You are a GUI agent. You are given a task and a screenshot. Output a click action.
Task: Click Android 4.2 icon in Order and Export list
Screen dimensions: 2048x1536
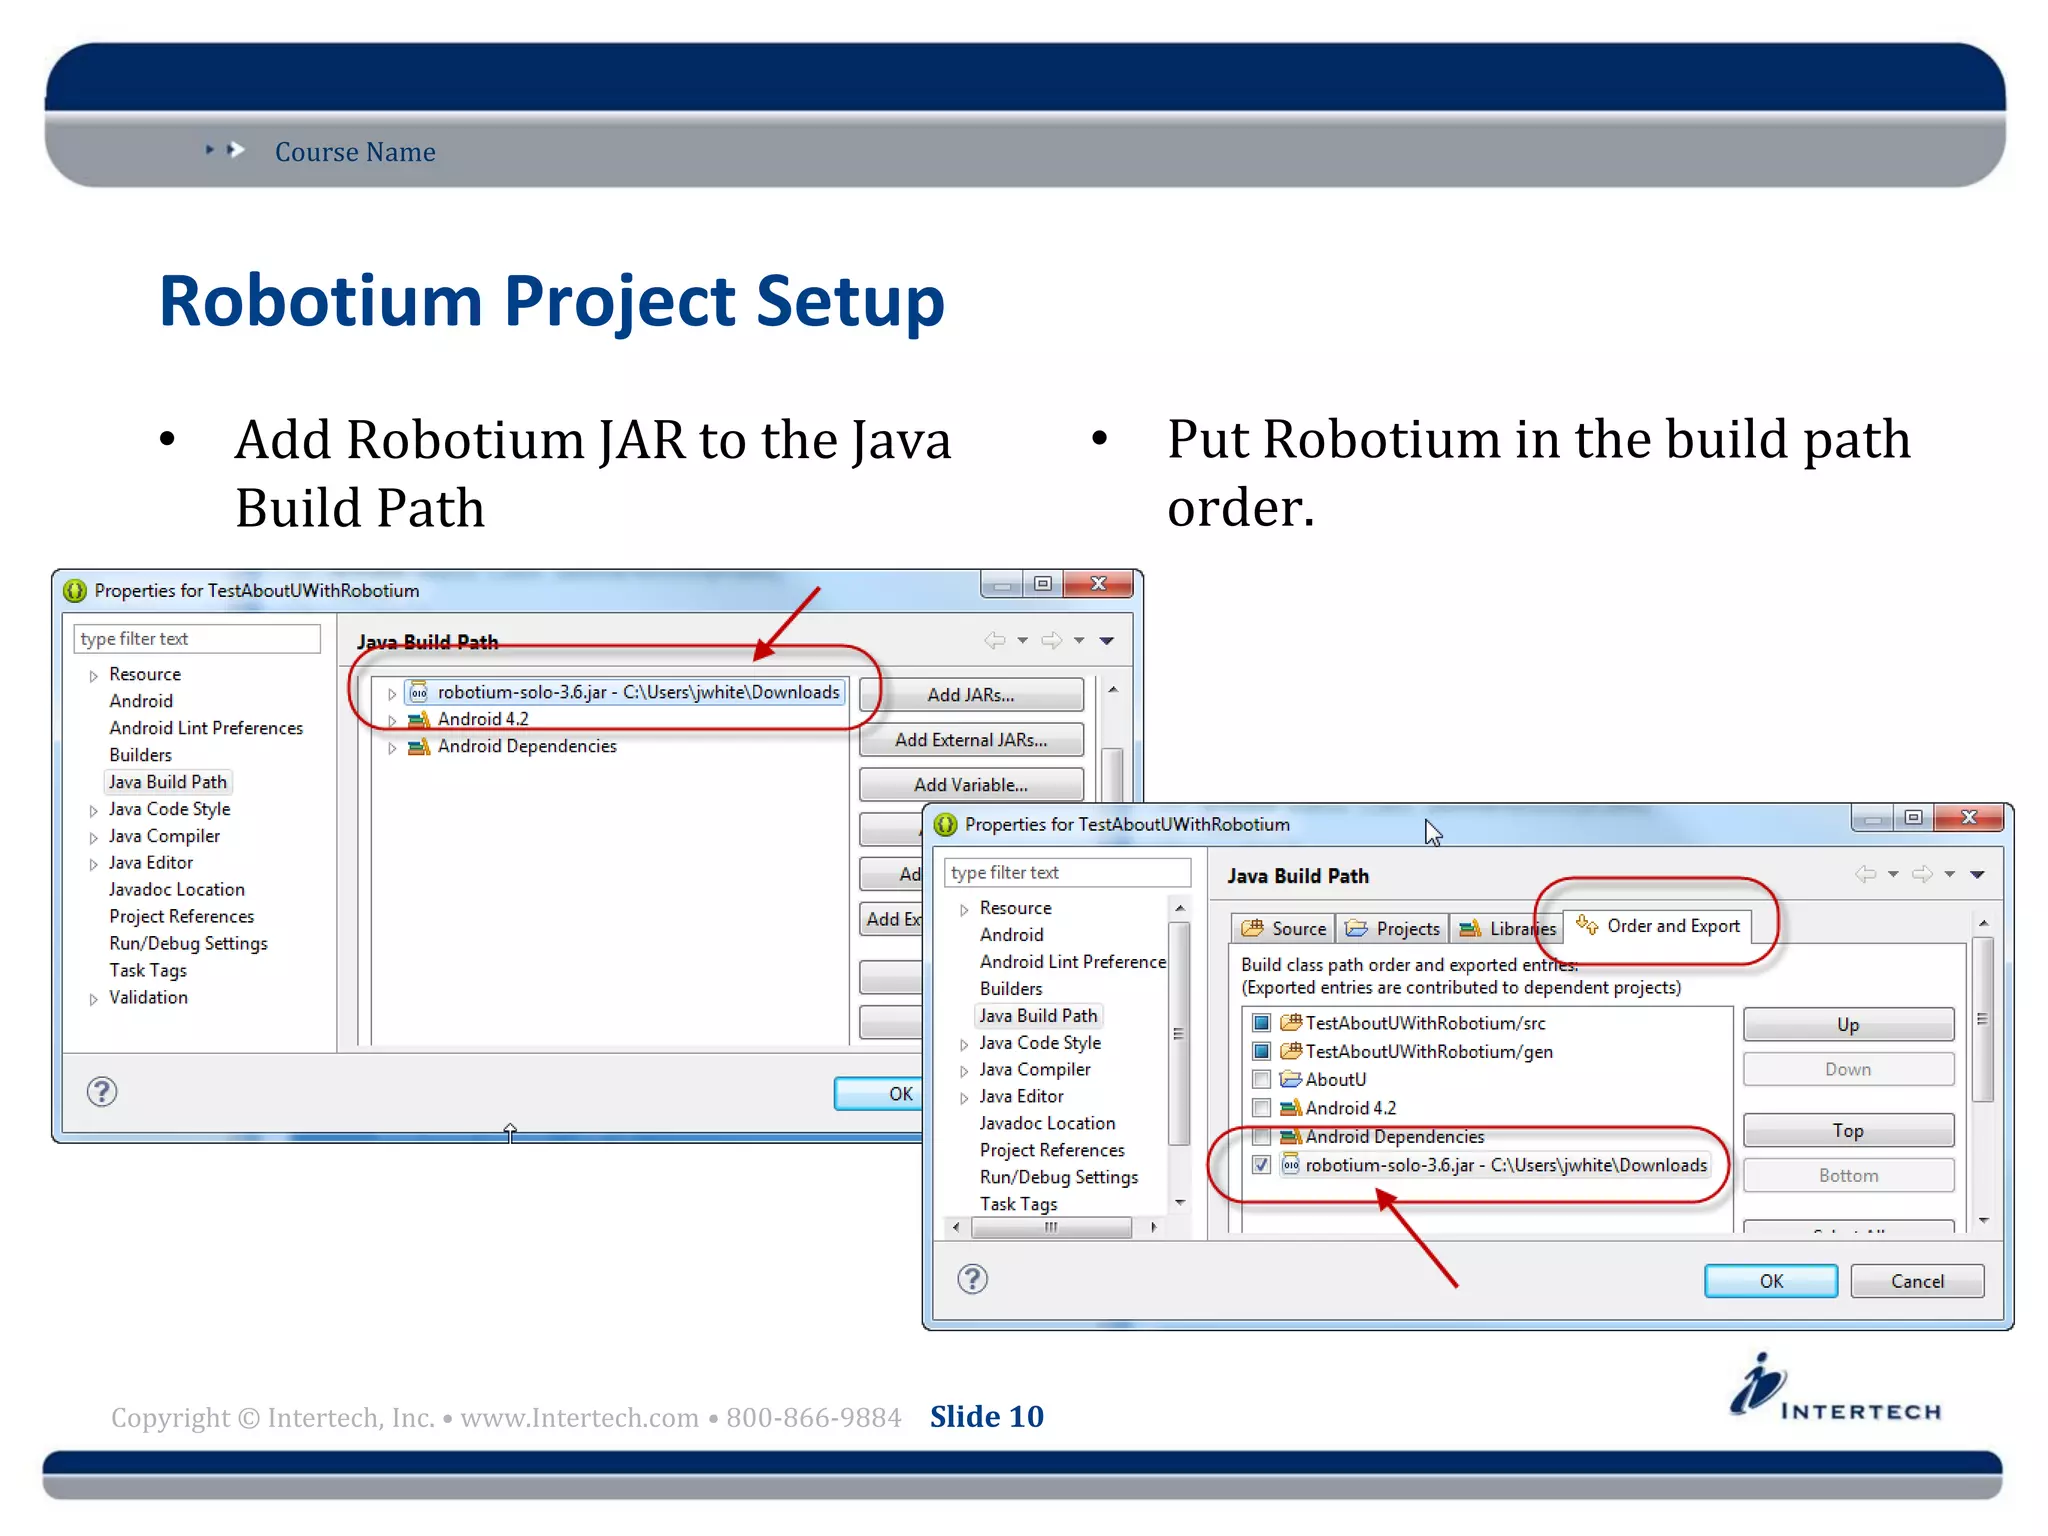tap(1290, 1108)
